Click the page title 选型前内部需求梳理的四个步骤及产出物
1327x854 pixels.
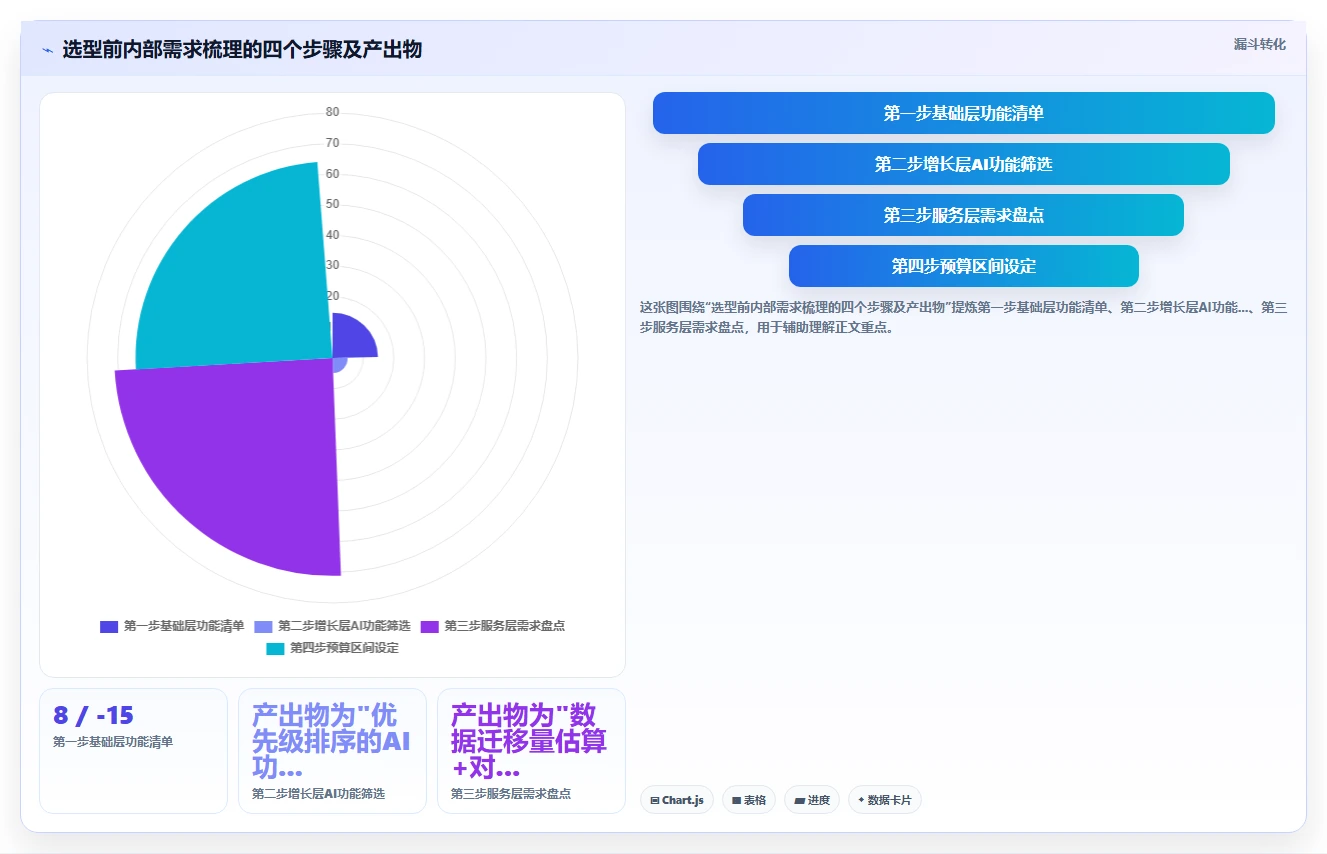[242, 50]
